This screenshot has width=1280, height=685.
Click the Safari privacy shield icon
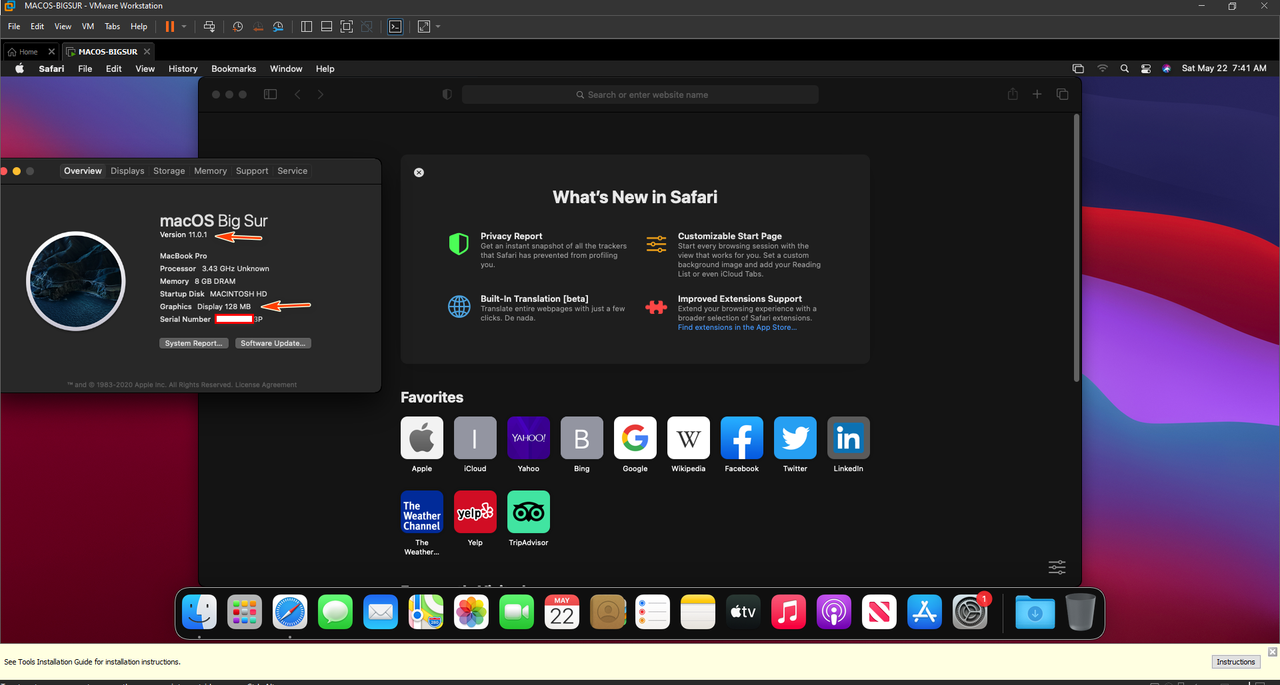(x=447, y=94)
